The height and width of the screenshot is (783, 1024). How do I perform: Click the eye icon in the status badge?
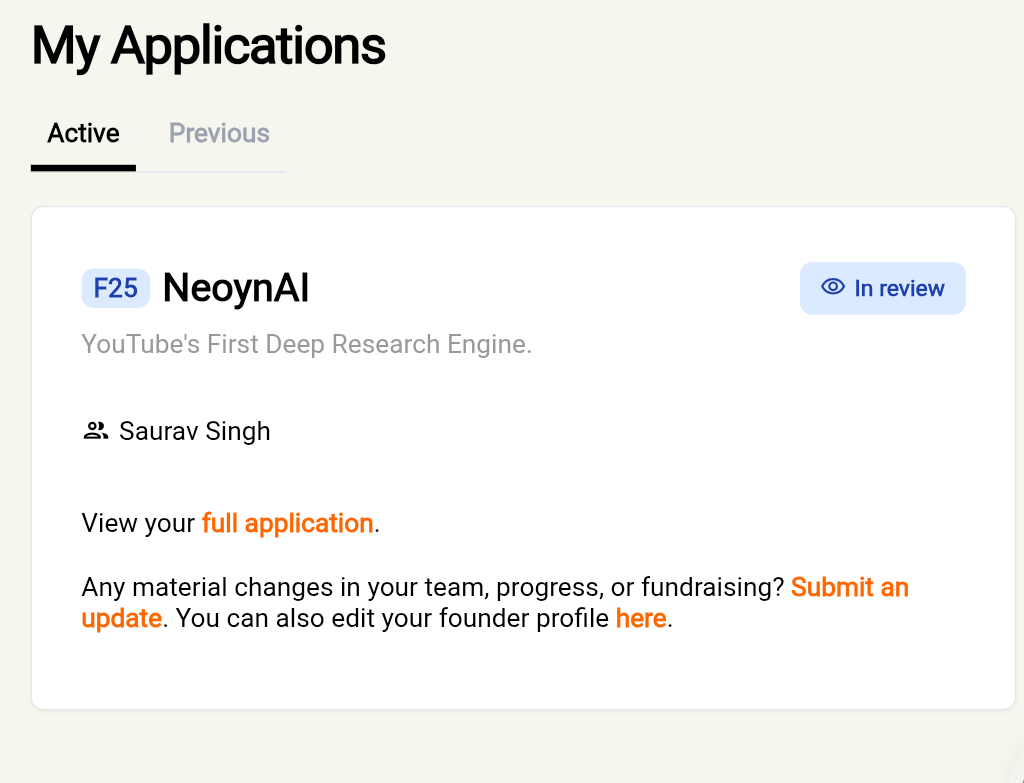click(832, 288)
